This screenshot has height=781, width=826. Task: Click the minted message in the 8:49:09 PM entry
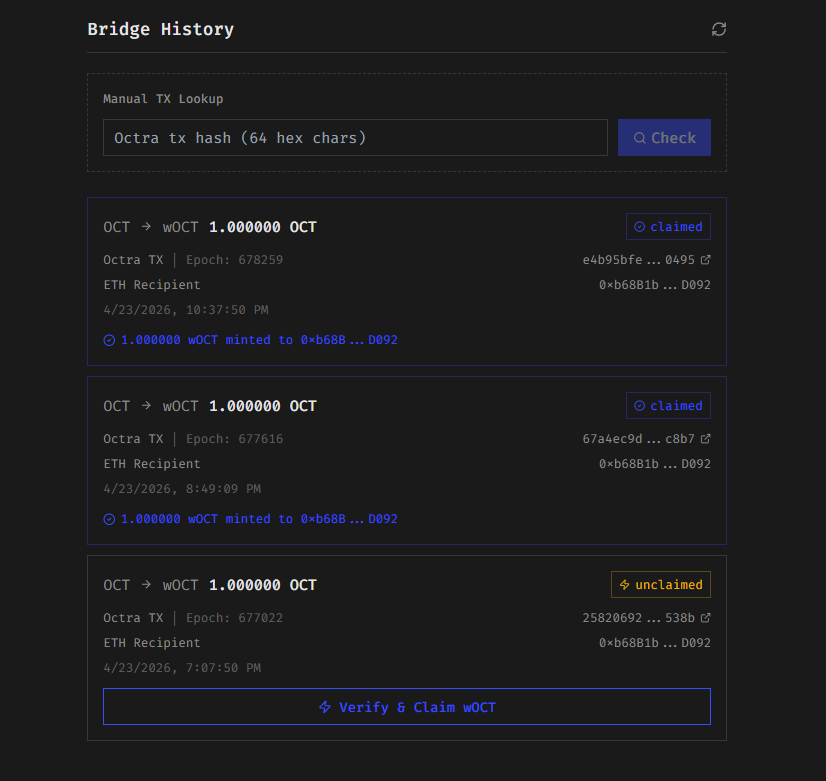click(x=250, y=519)
